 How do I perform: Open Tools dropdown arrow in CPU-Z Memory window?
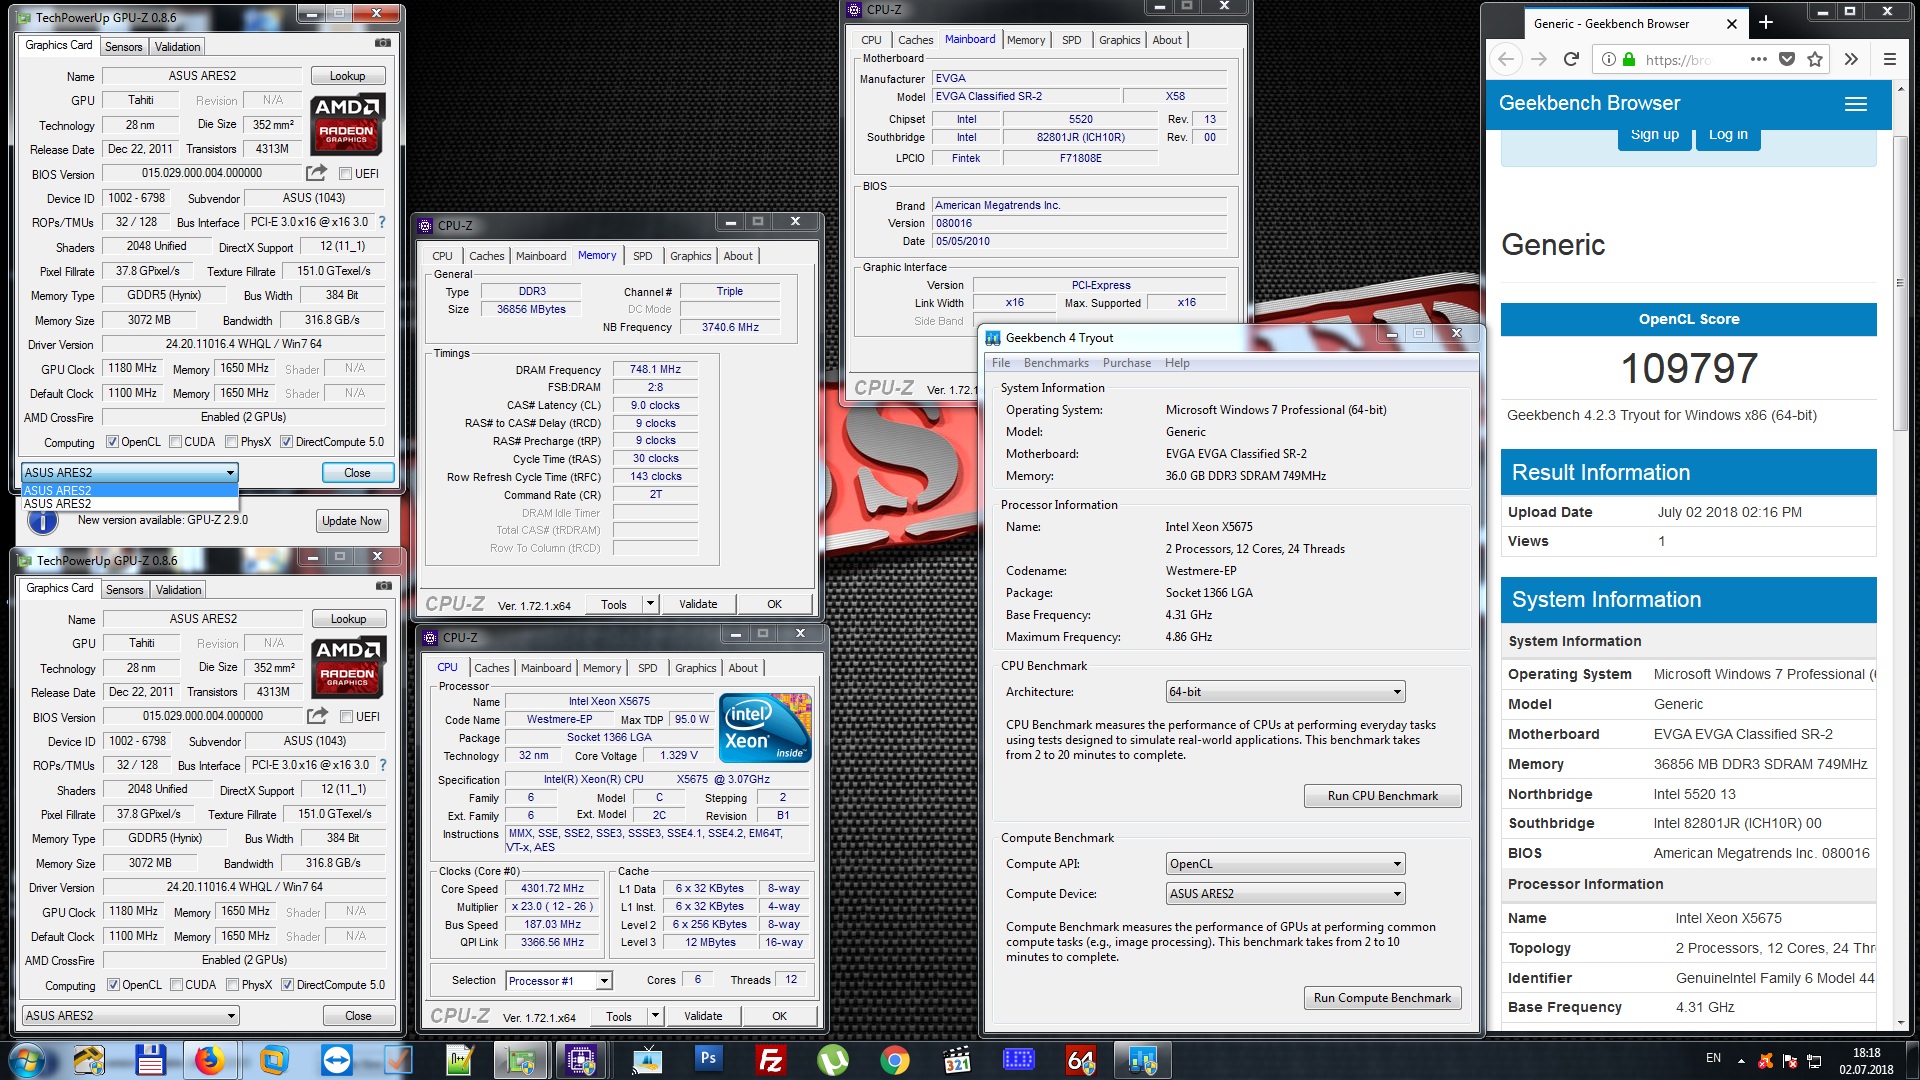[x=650, y=604]
